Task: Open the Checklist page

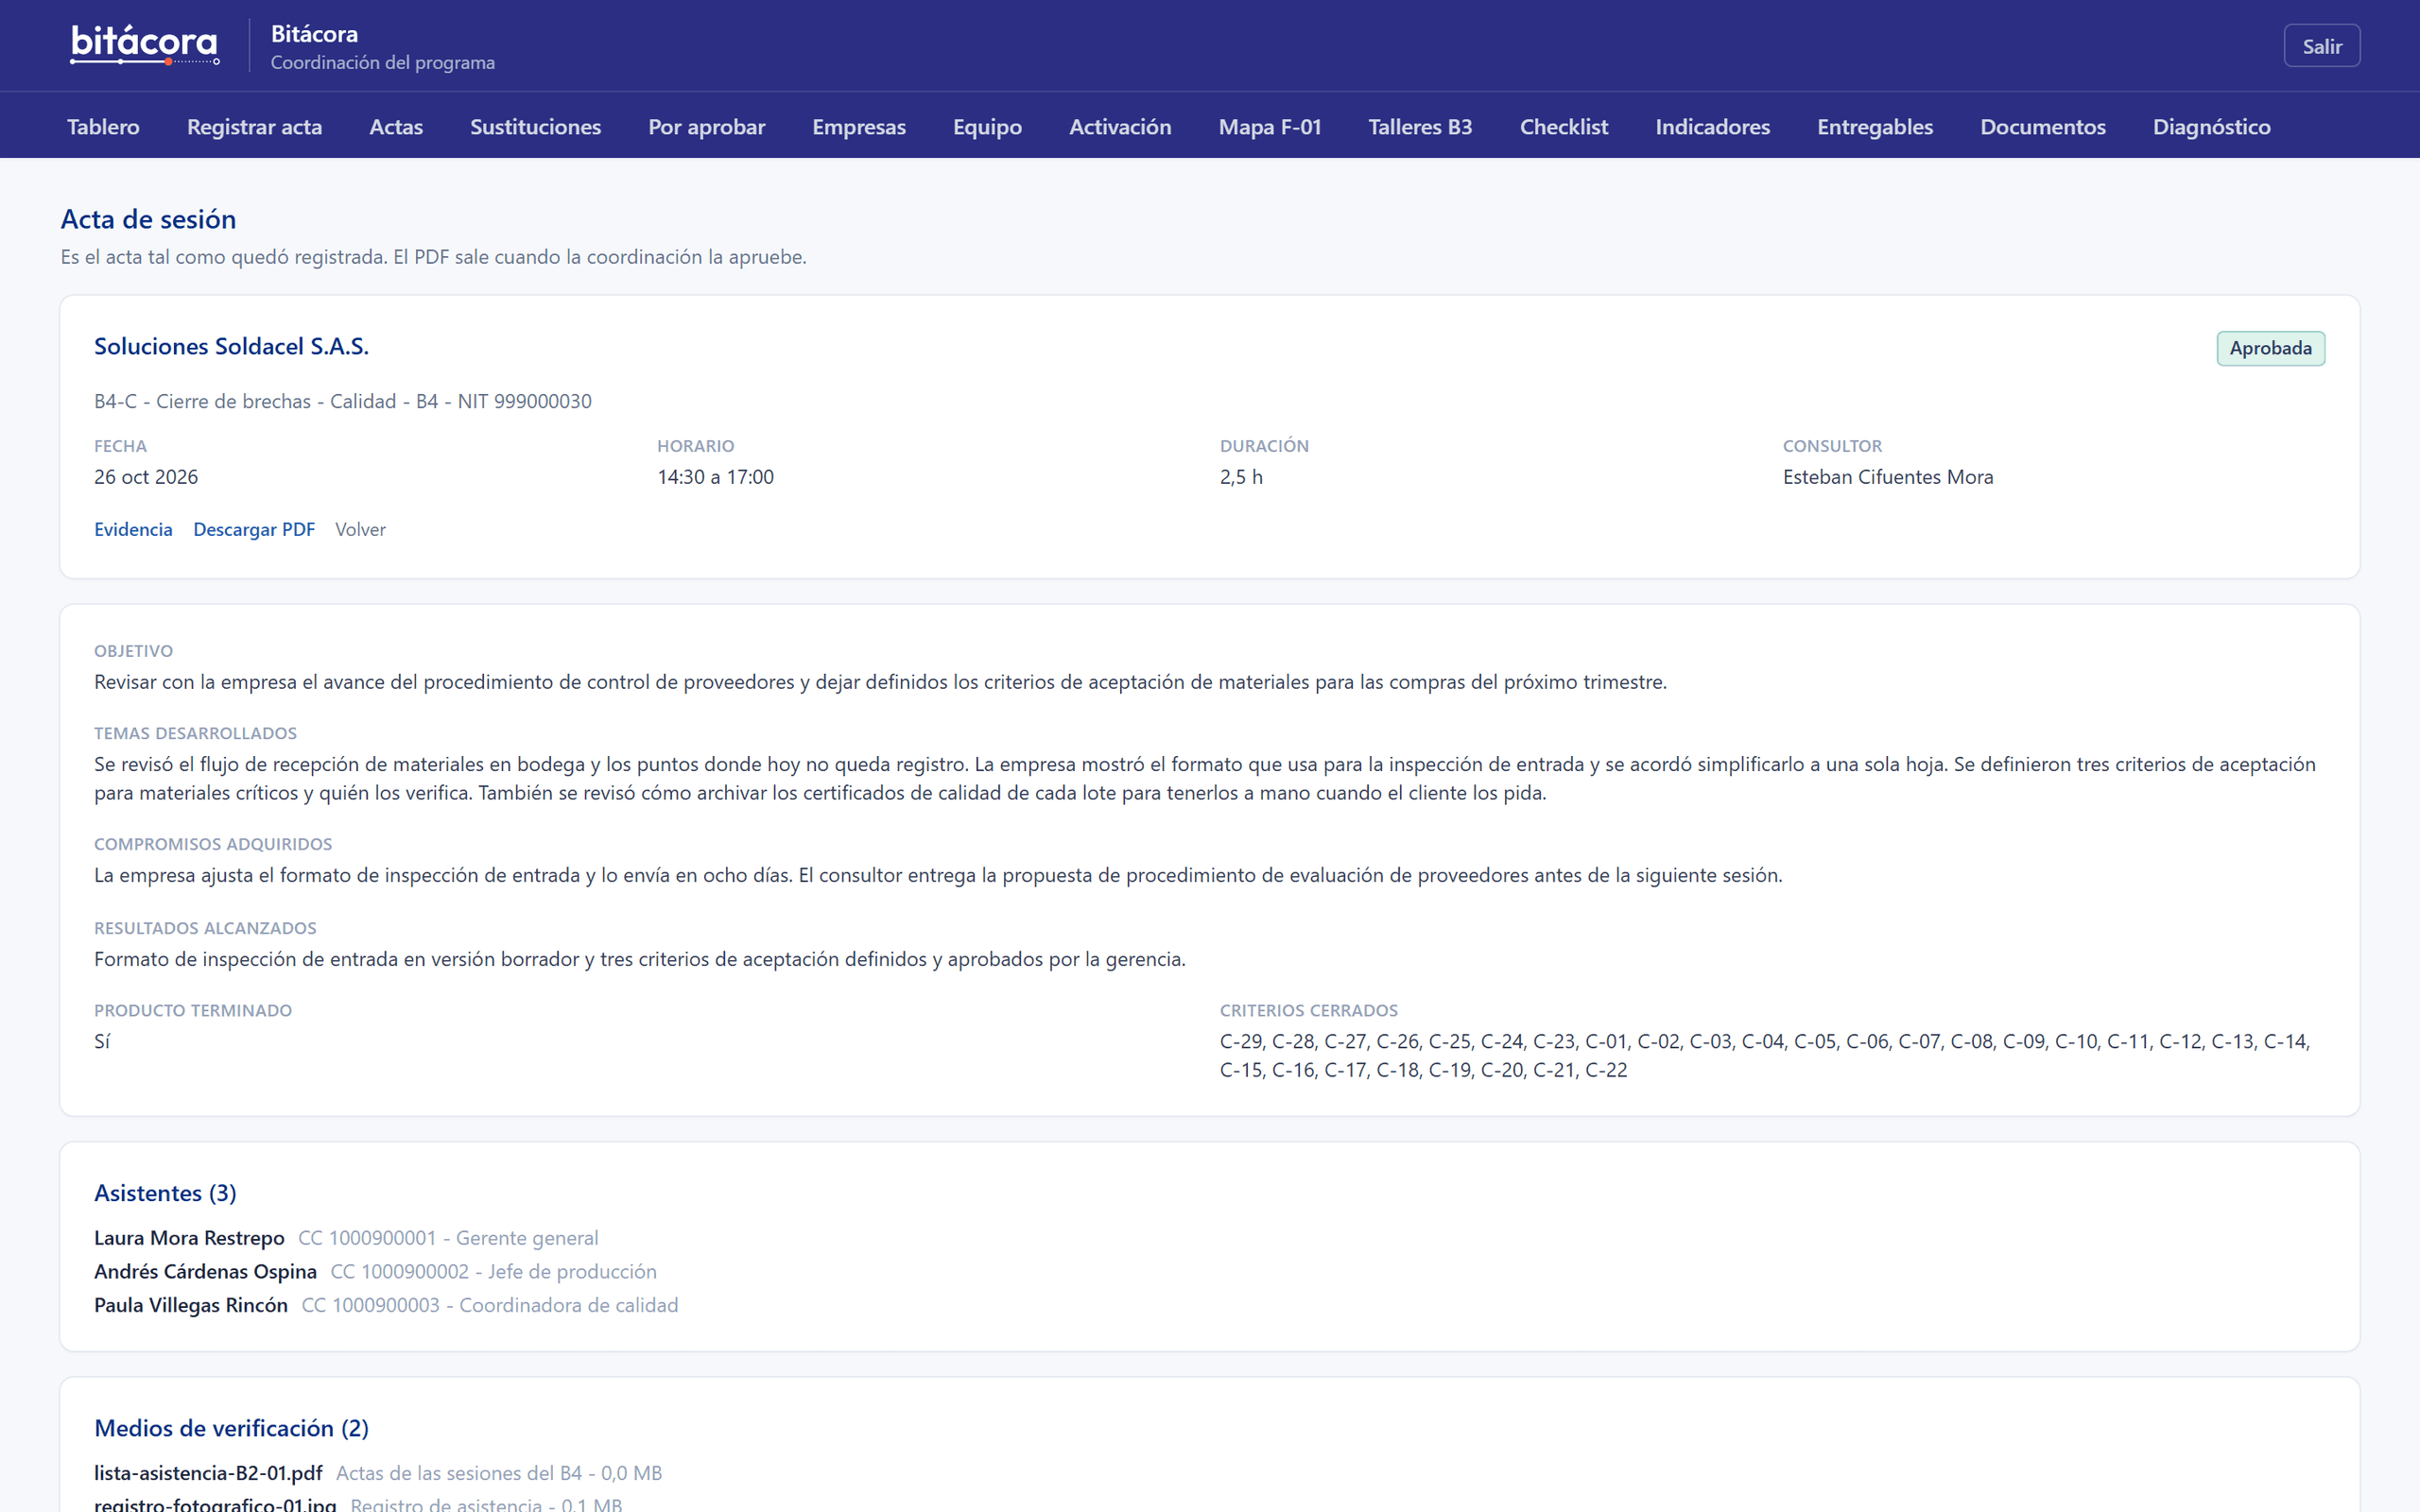Action: tap(1564, 127)
